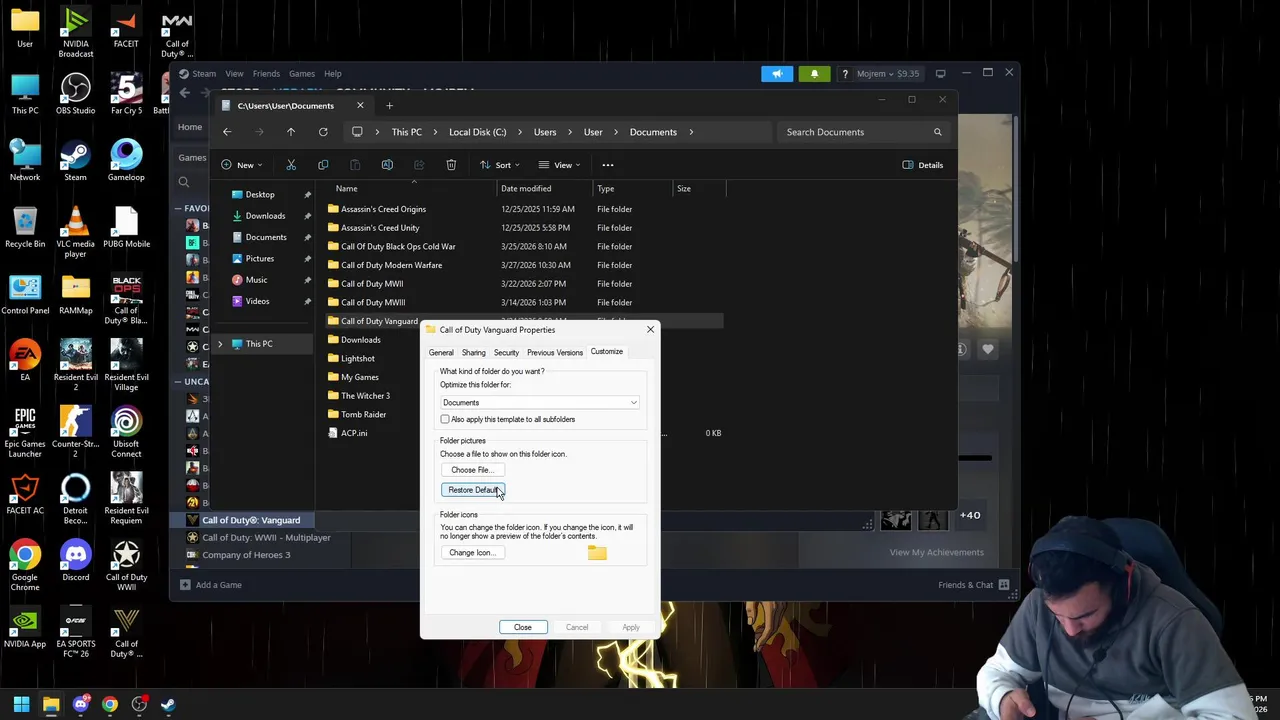Open the FACEIT AC desktop icon

(x=25, y=494)
